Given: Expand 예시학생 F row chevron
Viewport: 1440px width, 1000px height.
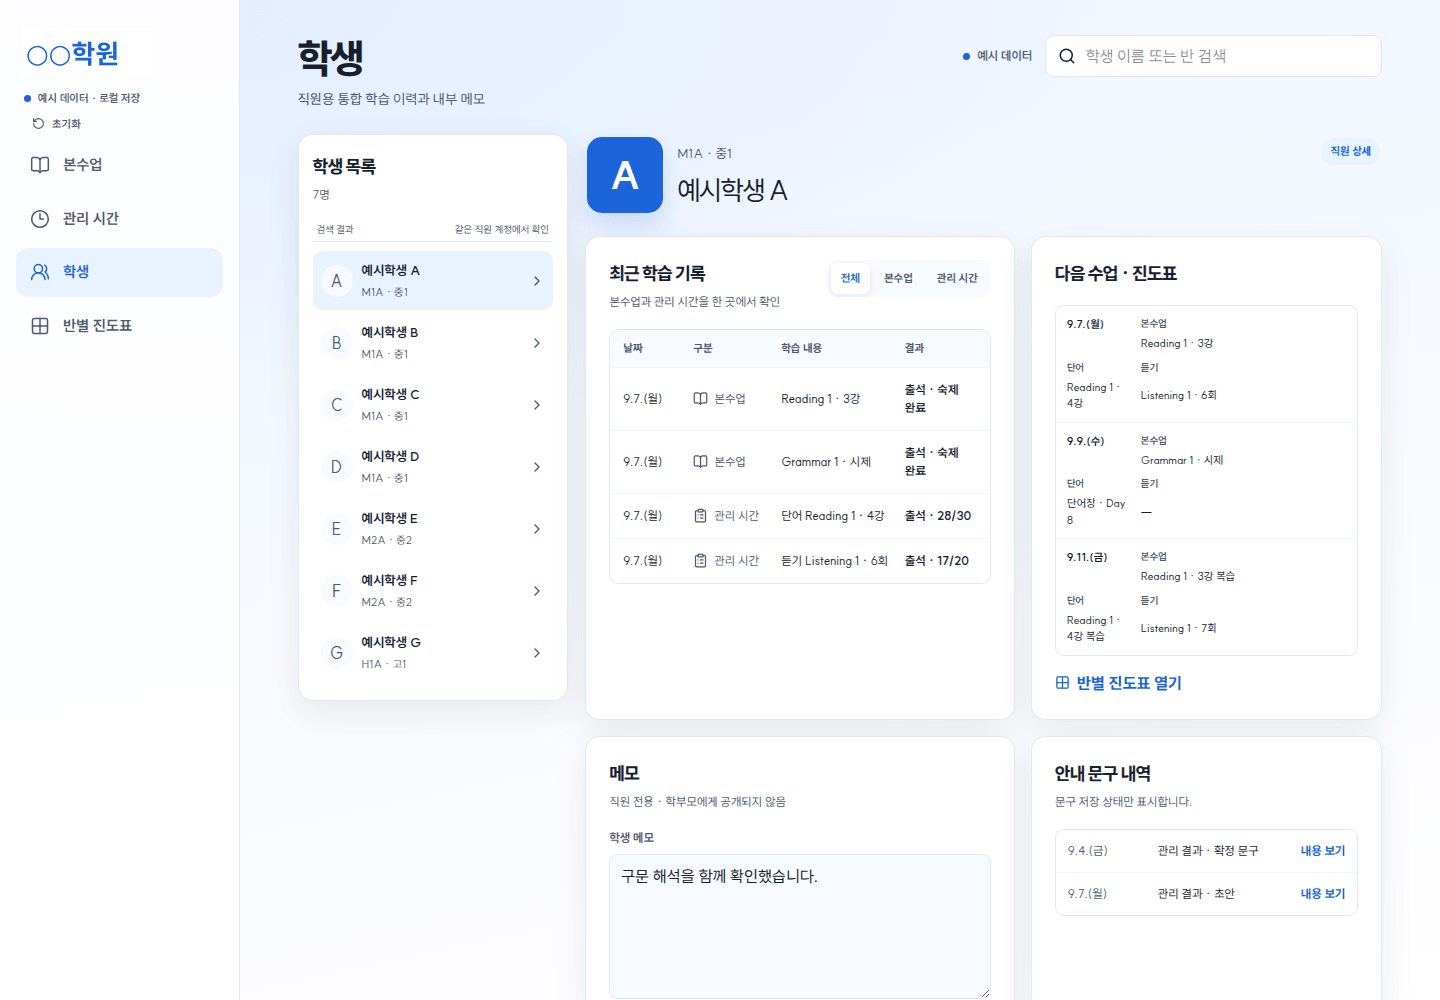Looking at the screenshot, I should tap(537, 591).
